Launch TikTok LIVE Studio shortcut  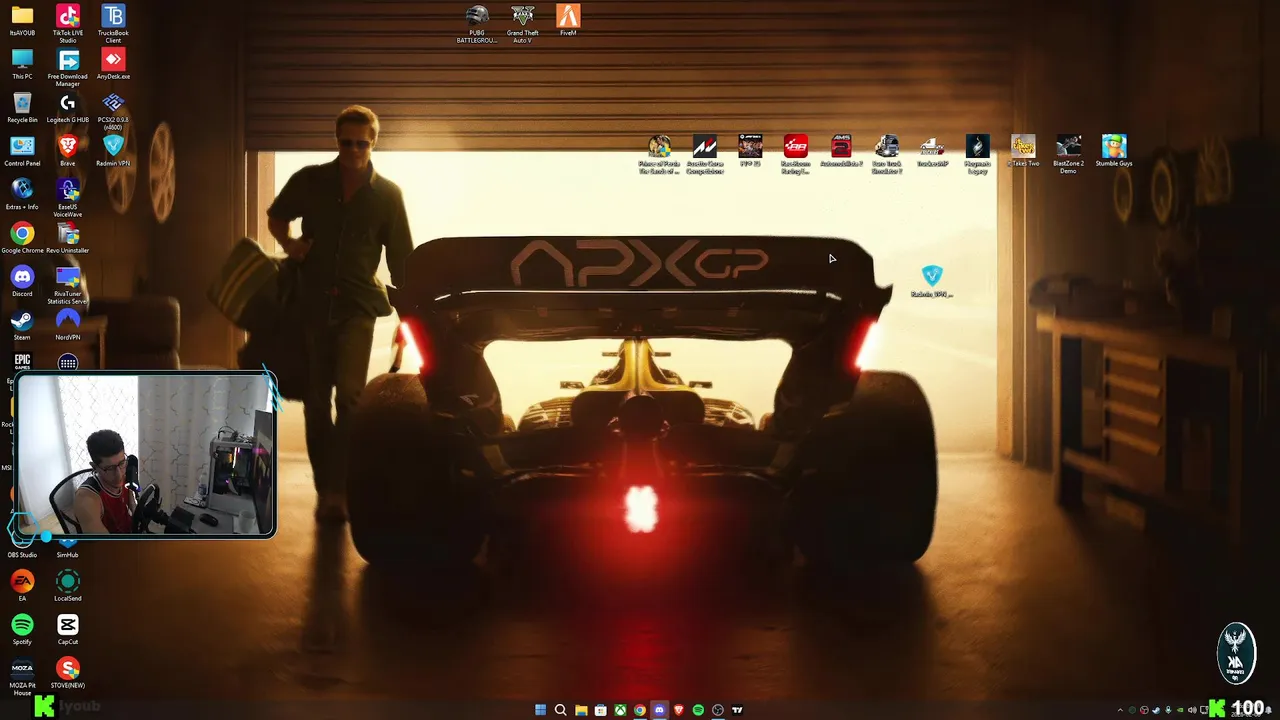coord(68,24)
